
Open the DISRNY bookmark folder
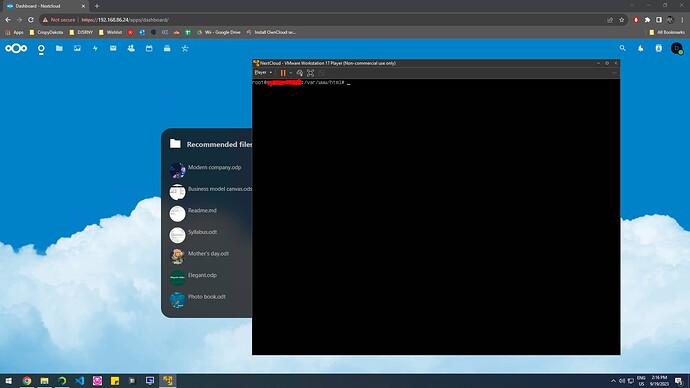(81, 32)
